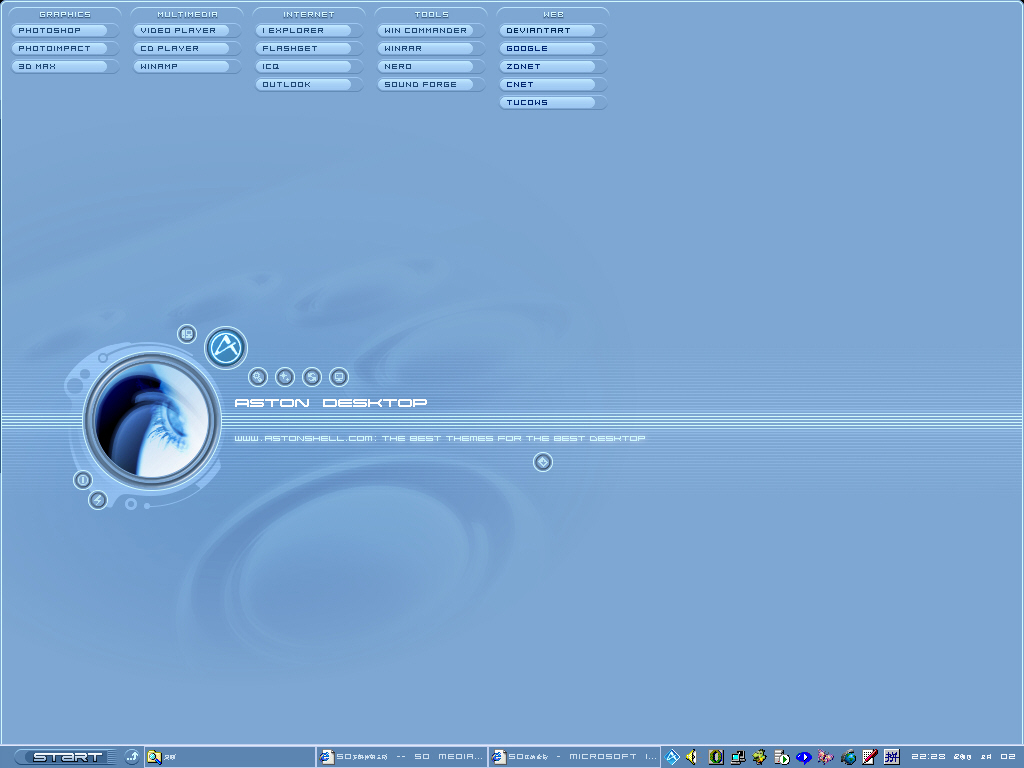This screenshot has height=768, width=1024.
Task: Click the circular arrows refresh icon
Action: (x=312, y=377)
